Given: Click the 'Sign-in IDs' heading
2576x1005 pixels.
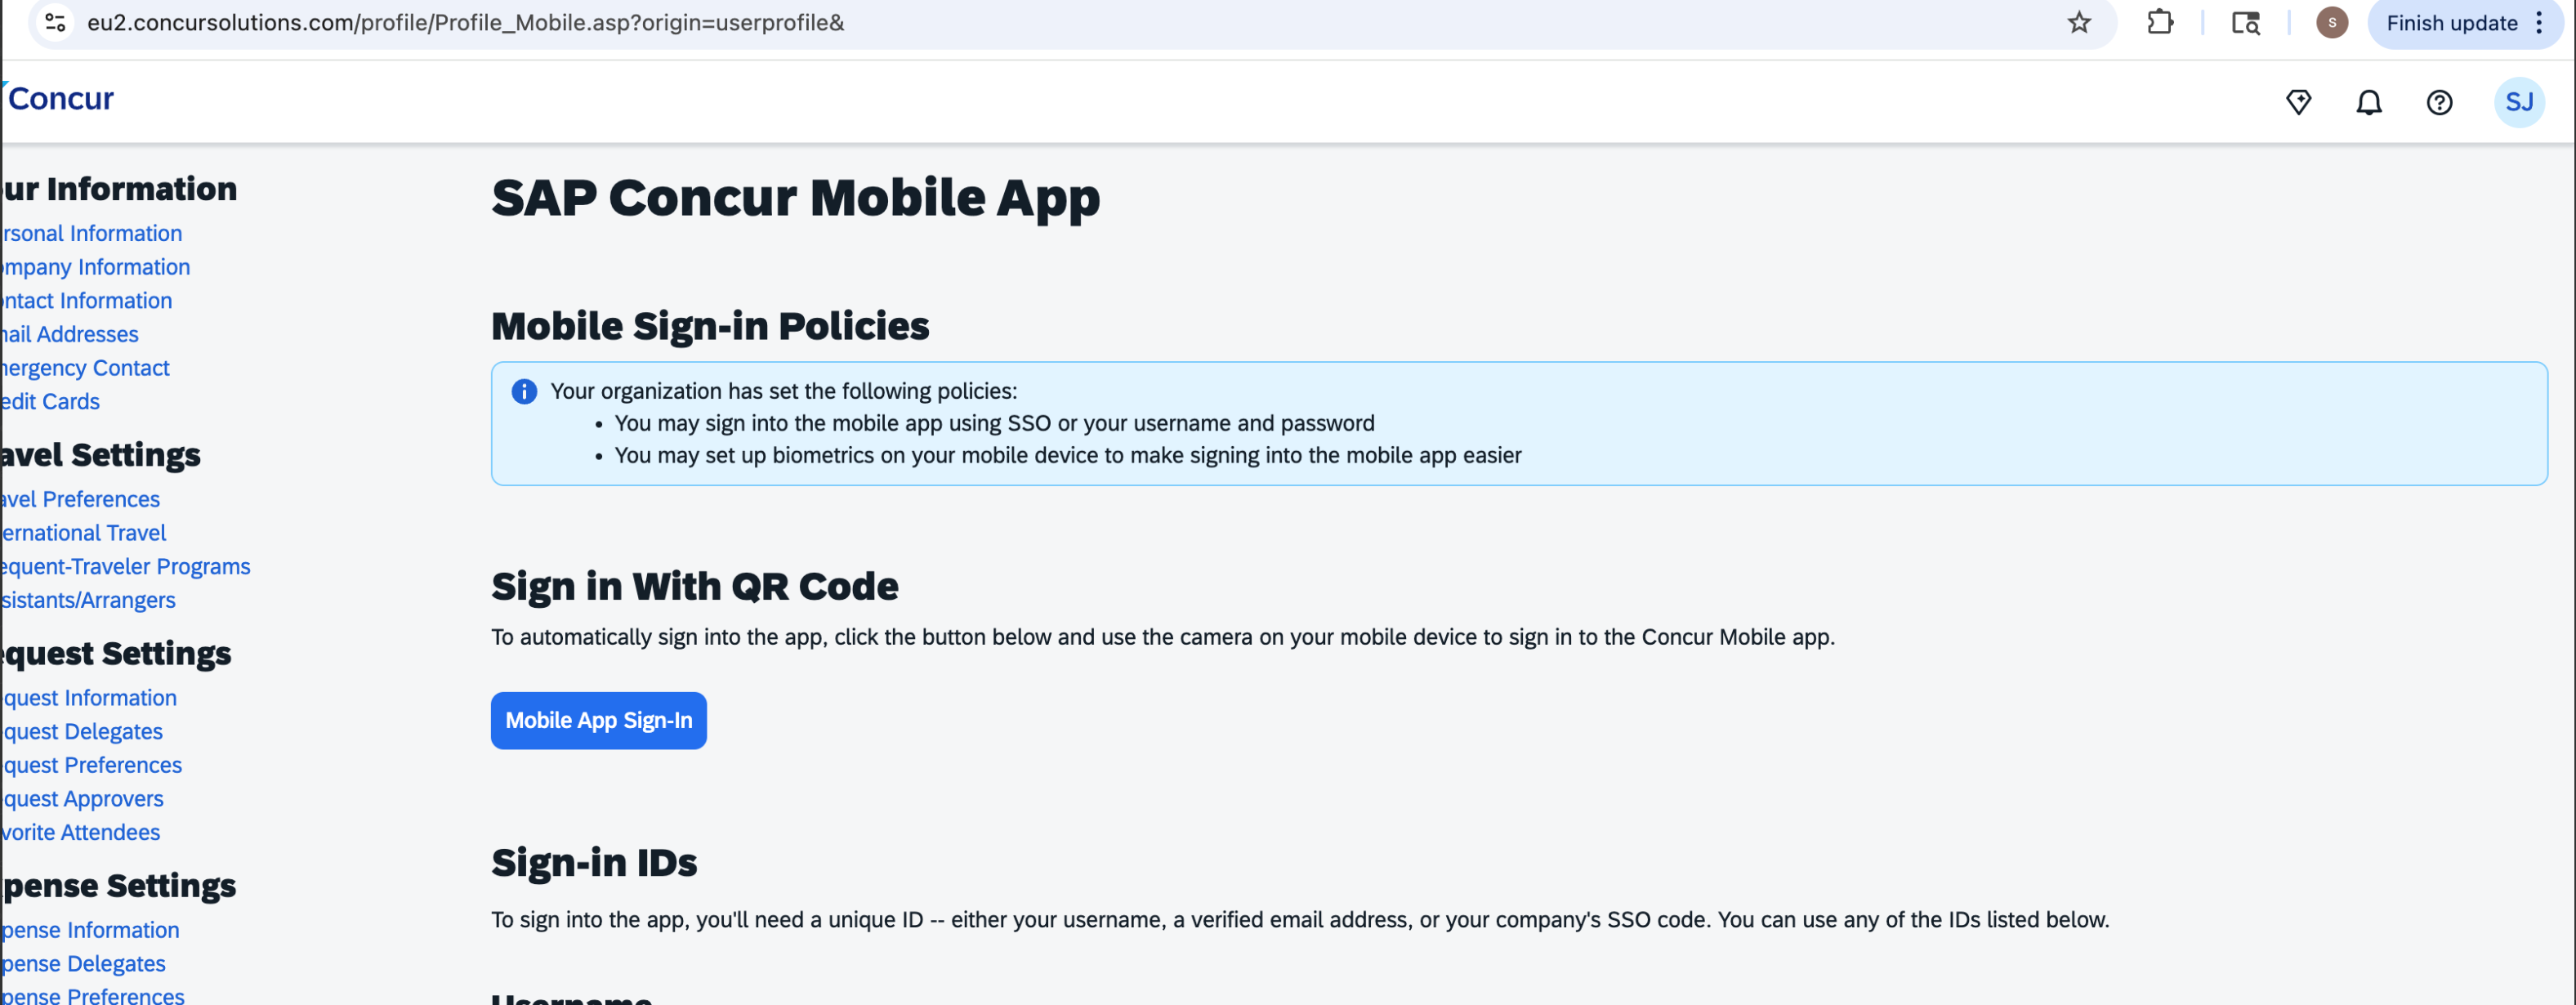Looking at the screenshot, I should tap(594, 862).
